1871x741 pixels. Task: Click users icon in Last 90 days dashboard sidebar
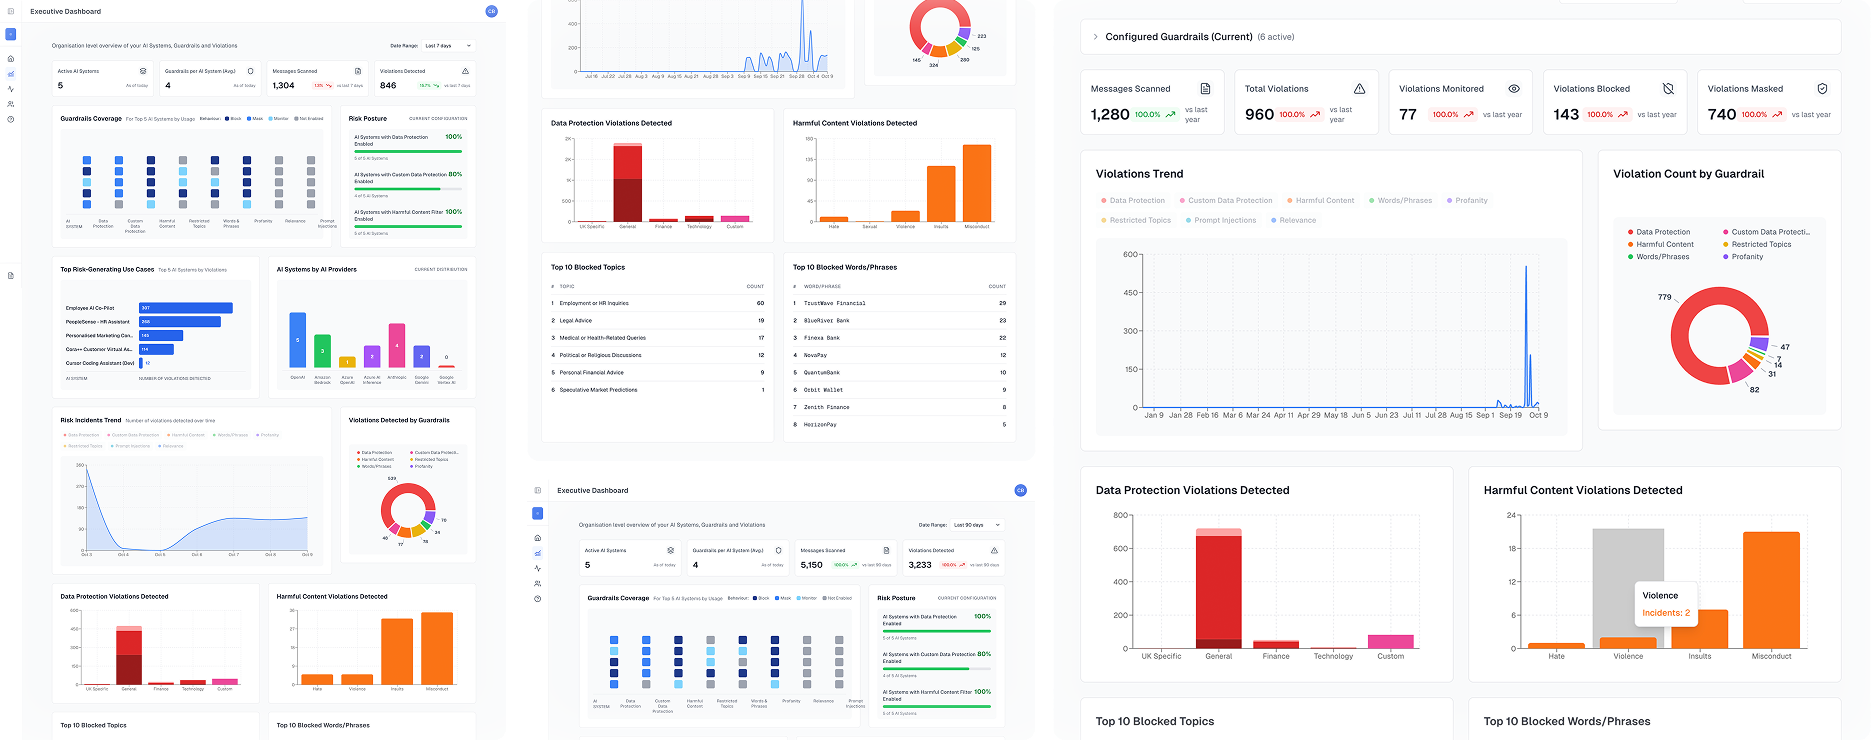point(537,583)
